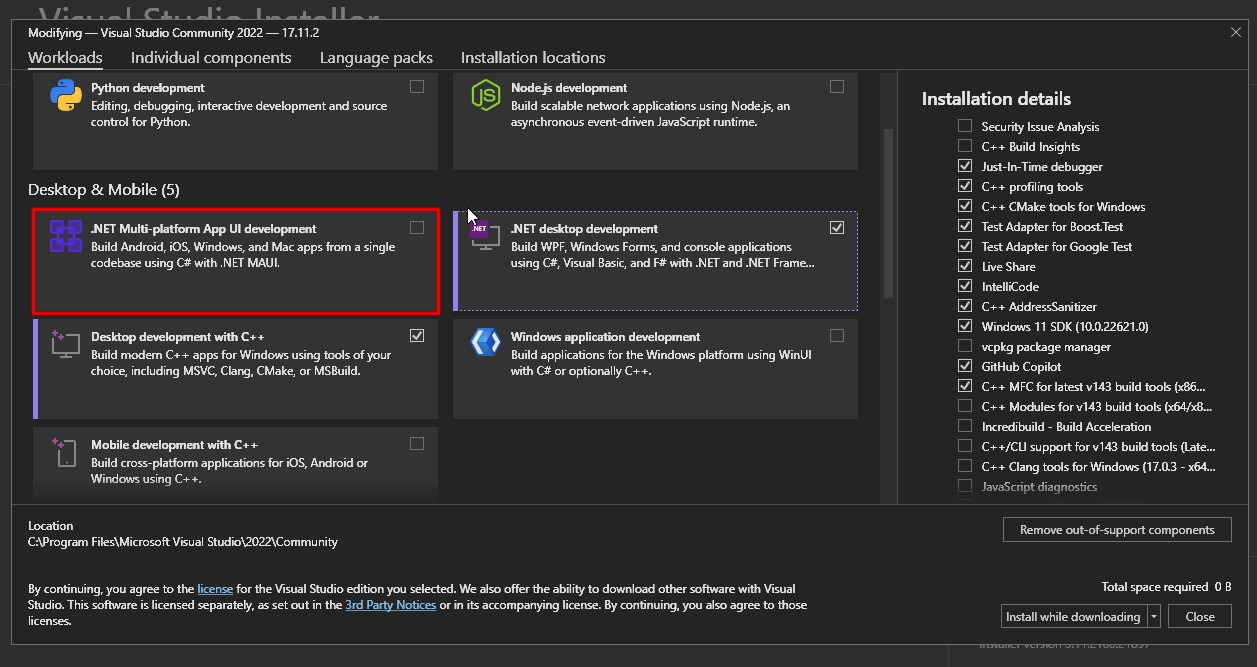The width and height of the screenshot is (1257, 667).
Task: Open the license link
Action: coord(215,589)
